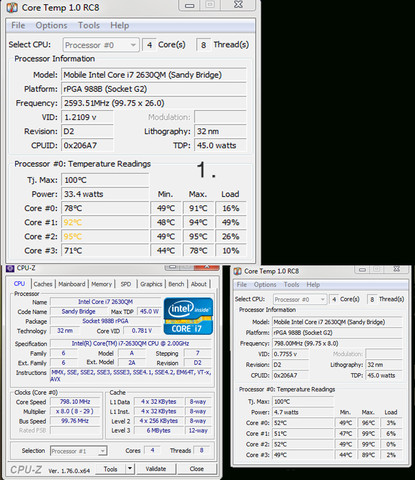Screen dimensions: 415x480
Task: Click the CPU-Z chip icon in title bar
Action: [x=10, y=268]
